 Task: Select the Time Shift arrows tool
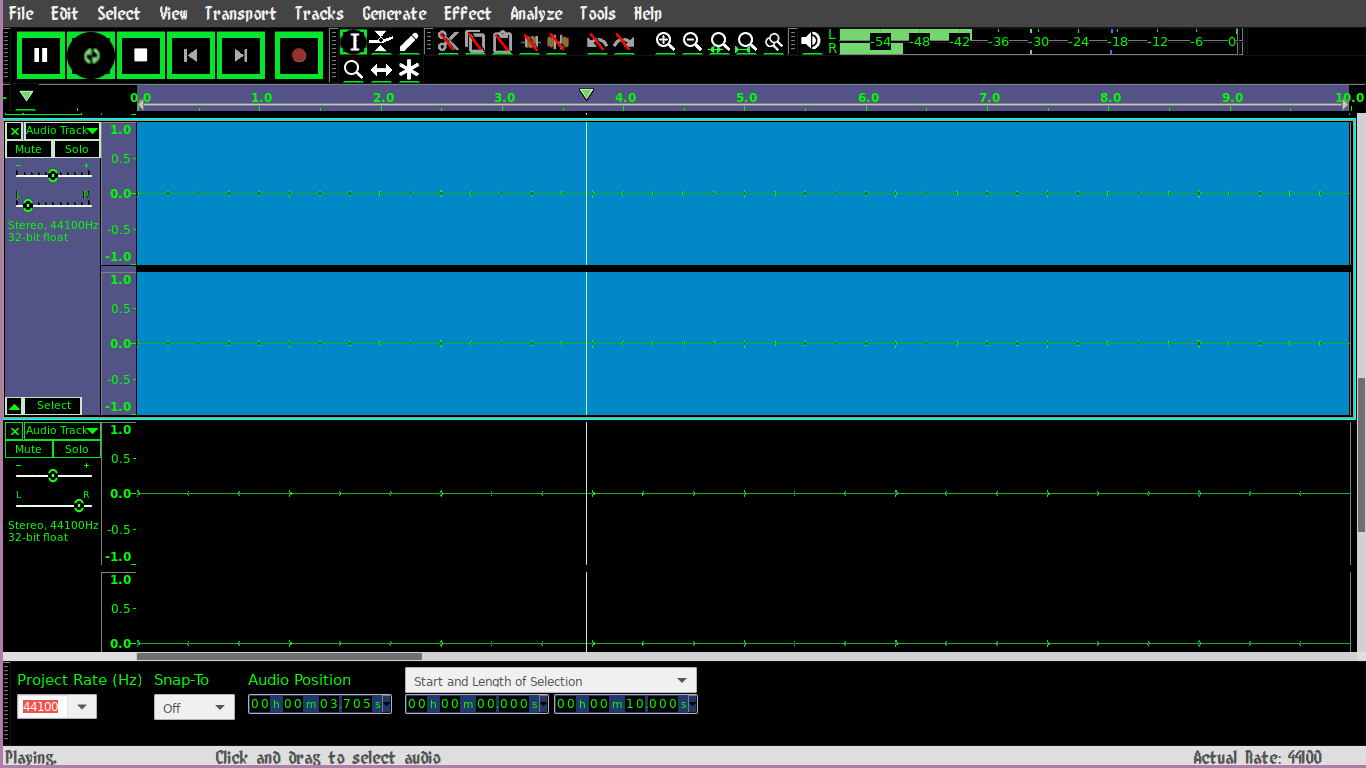[381, 70]
